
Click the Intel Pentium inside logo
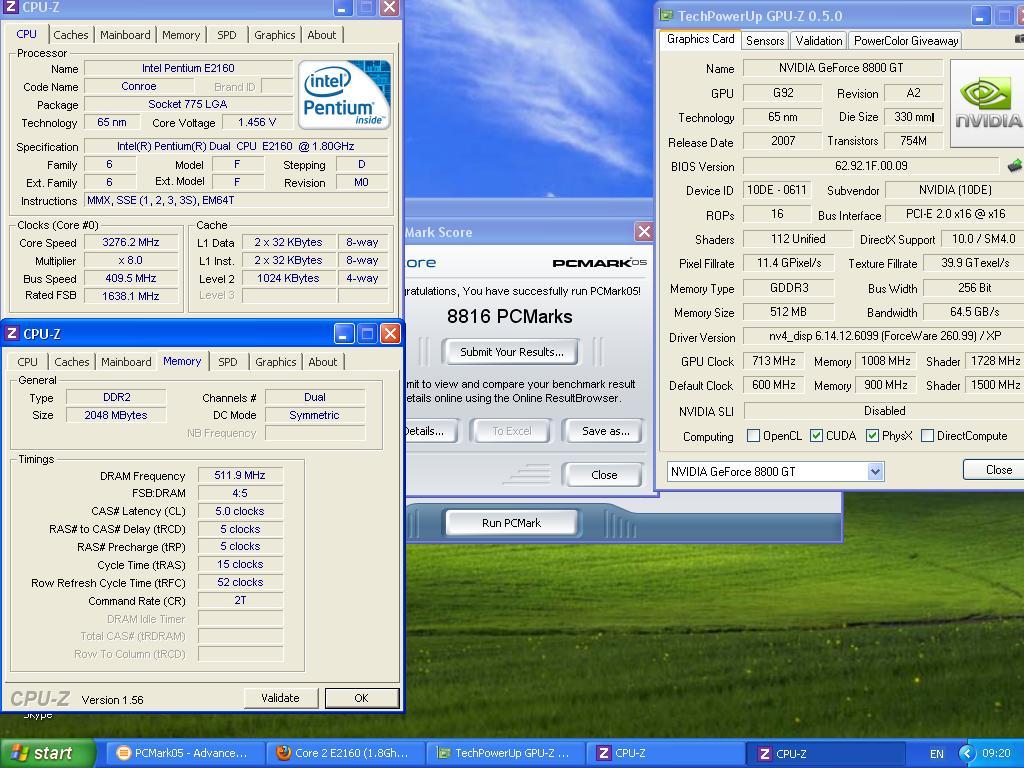[344, 95]
